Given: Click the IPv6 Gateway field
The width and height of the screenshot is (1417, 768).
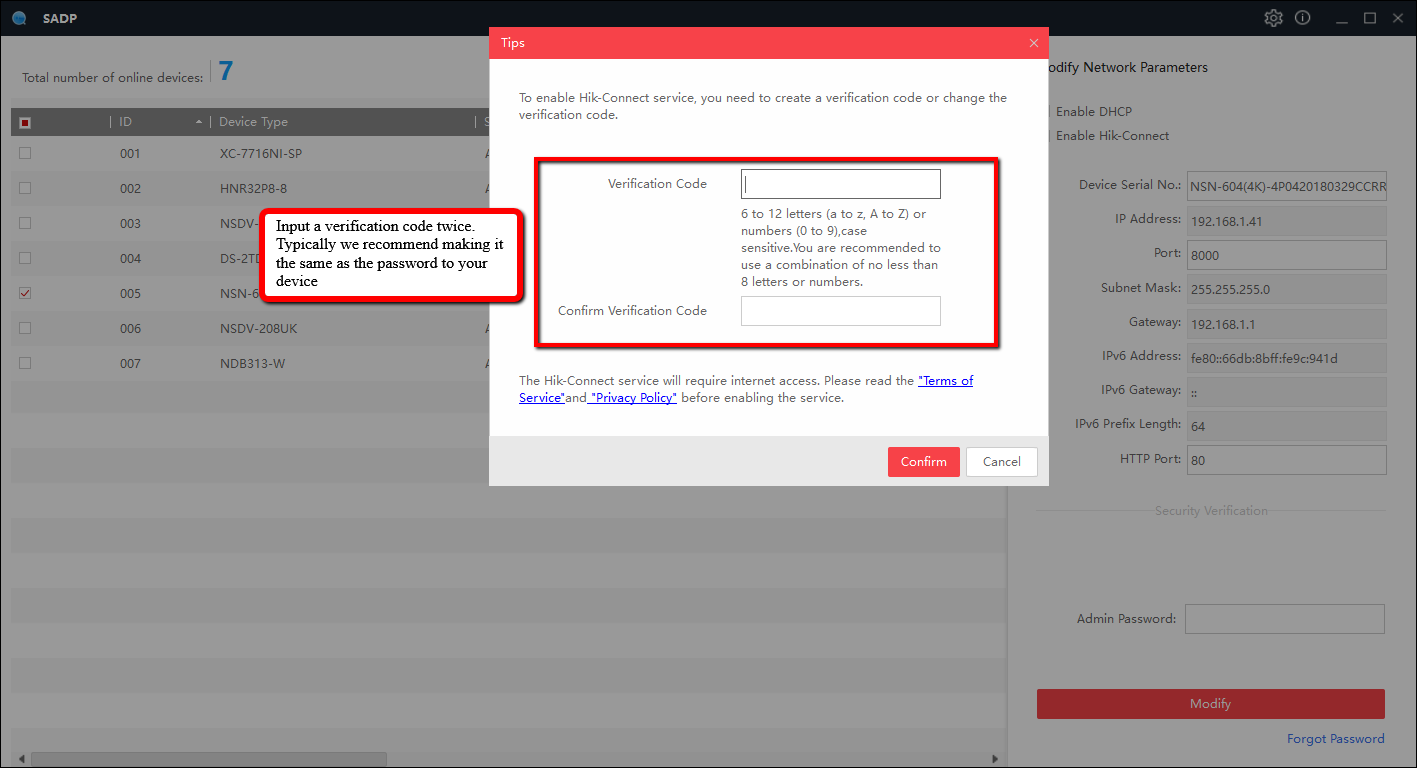Looking at the screenshot, I should pyautogui.click(x=1286, y=392).
